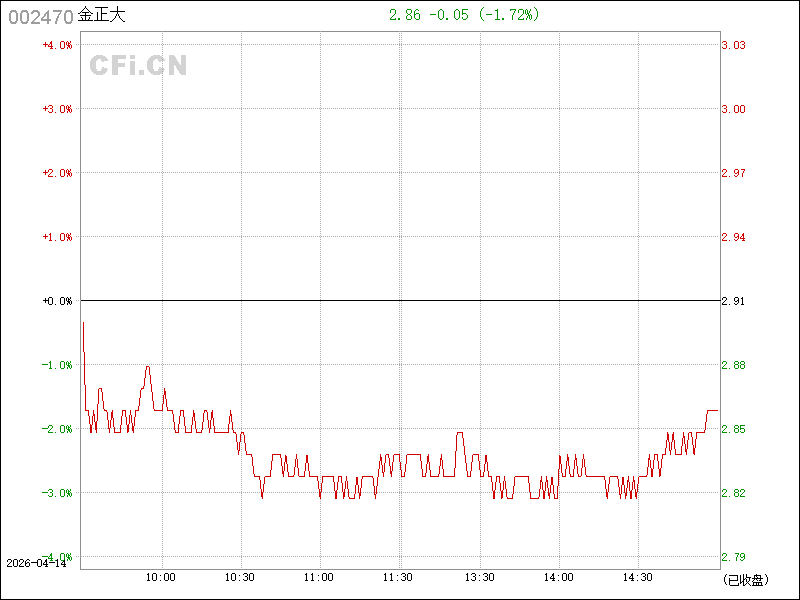Select the 11:00 time axis marker

[x=319, y=577]
